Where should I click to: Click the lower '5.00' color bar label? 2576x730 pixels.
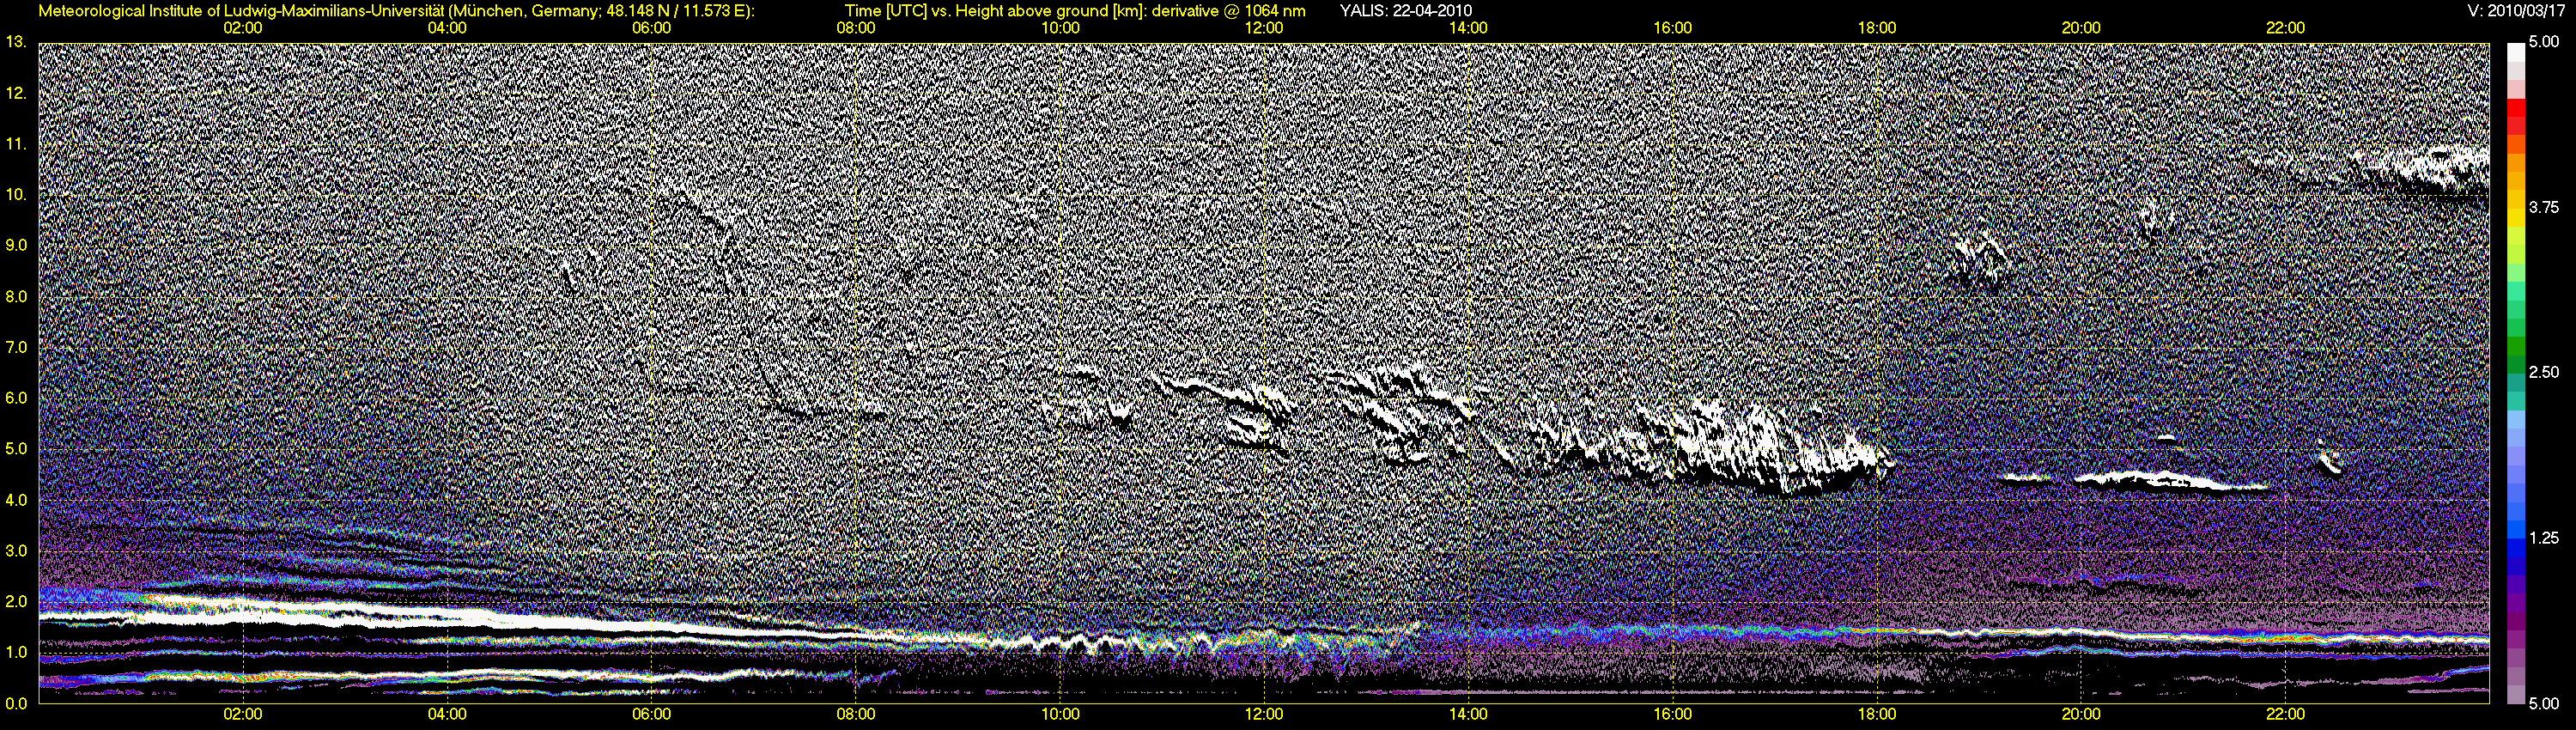point(2544,703)
